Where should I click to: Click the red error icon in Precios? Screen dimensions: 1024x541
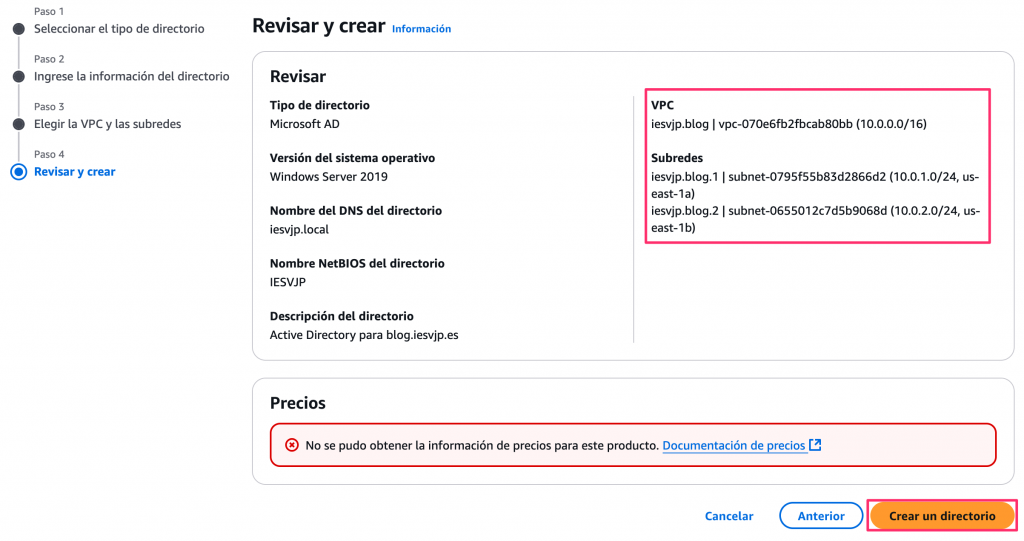292,445
